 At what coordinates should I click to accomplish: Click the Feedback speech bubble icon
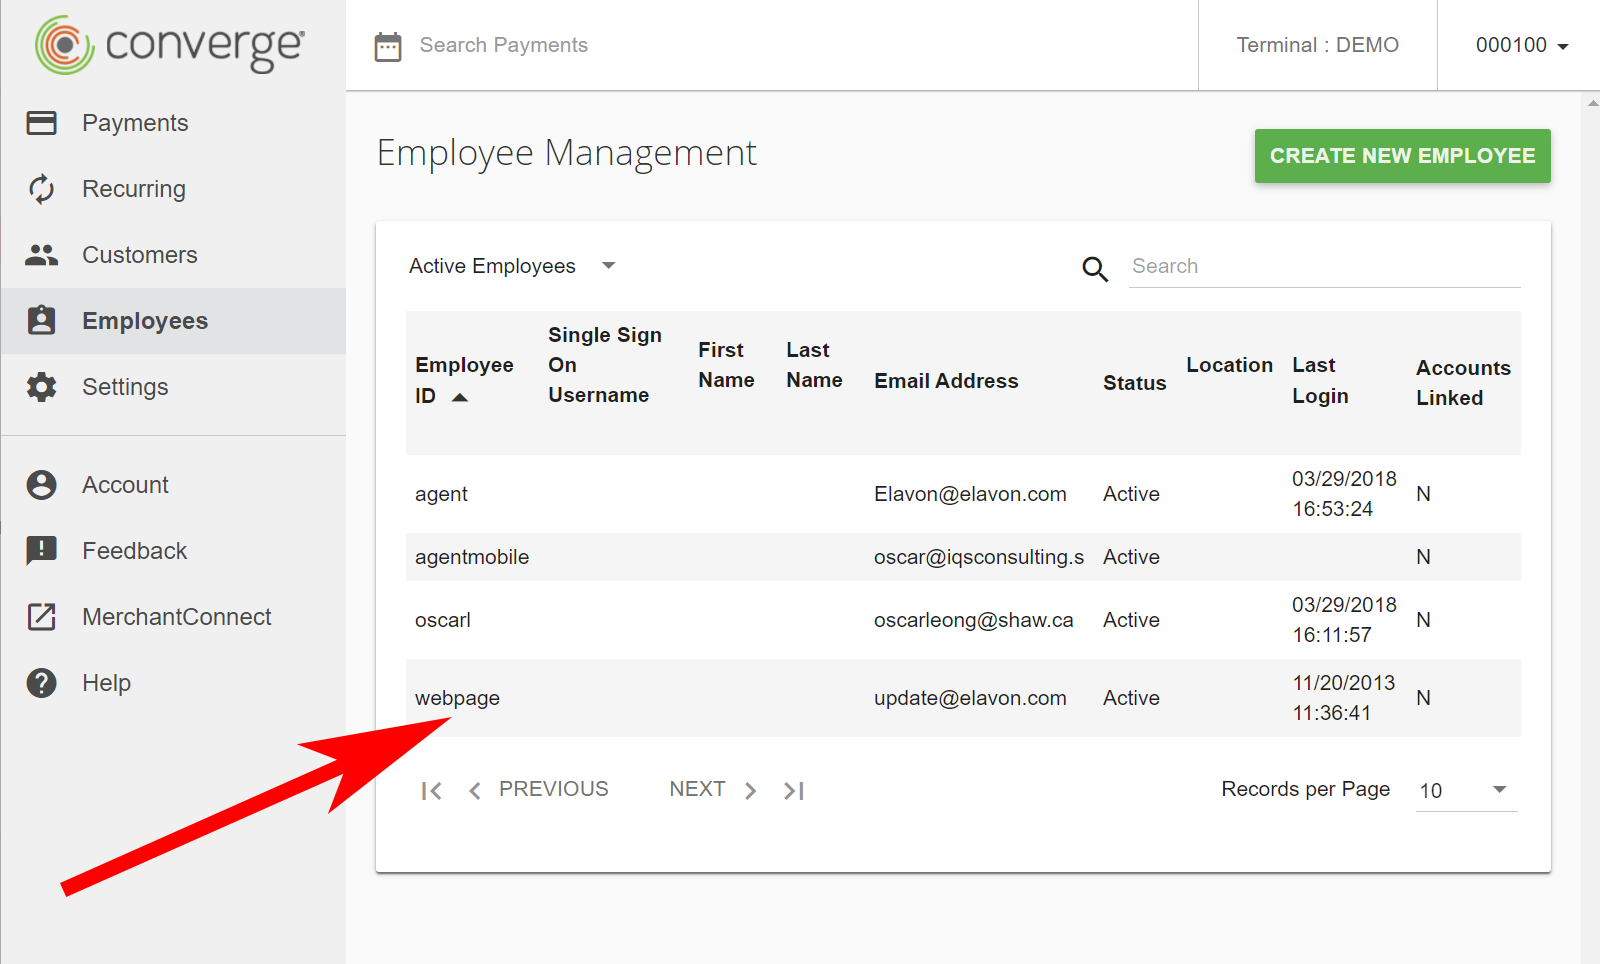click(x=41, y=551)
